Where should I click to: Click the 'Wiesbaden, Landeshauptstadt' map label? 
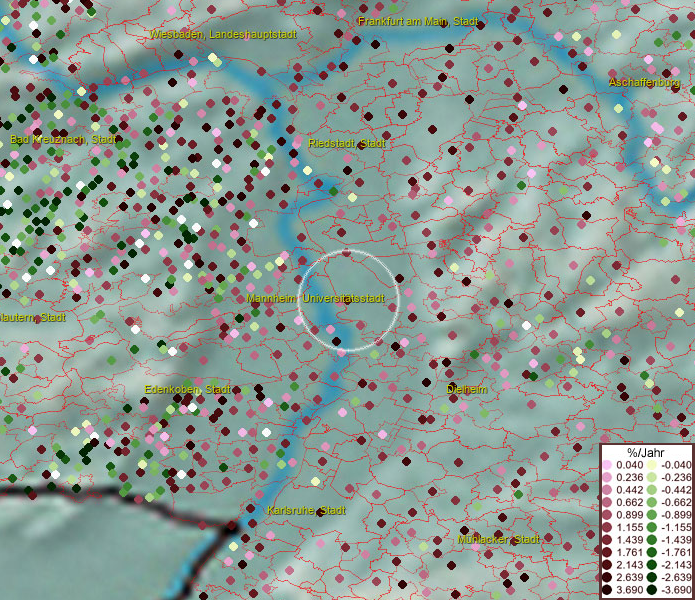223,34
